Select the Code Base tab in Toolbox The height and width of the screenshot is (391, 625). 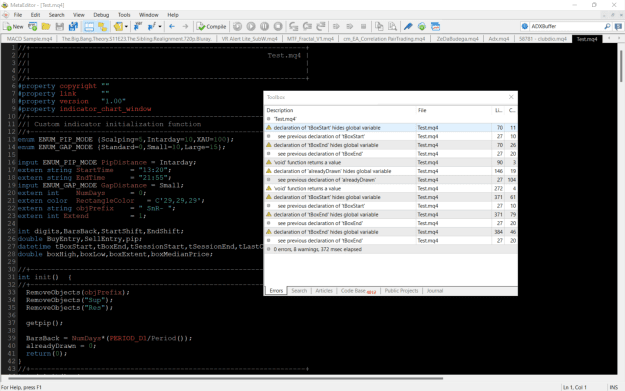(x=358, y=291)
